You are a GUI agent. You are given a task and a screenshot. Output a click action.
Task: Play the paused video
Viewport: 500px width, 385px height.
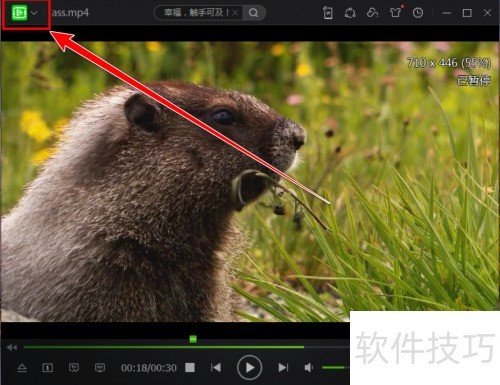coord(249,368)
